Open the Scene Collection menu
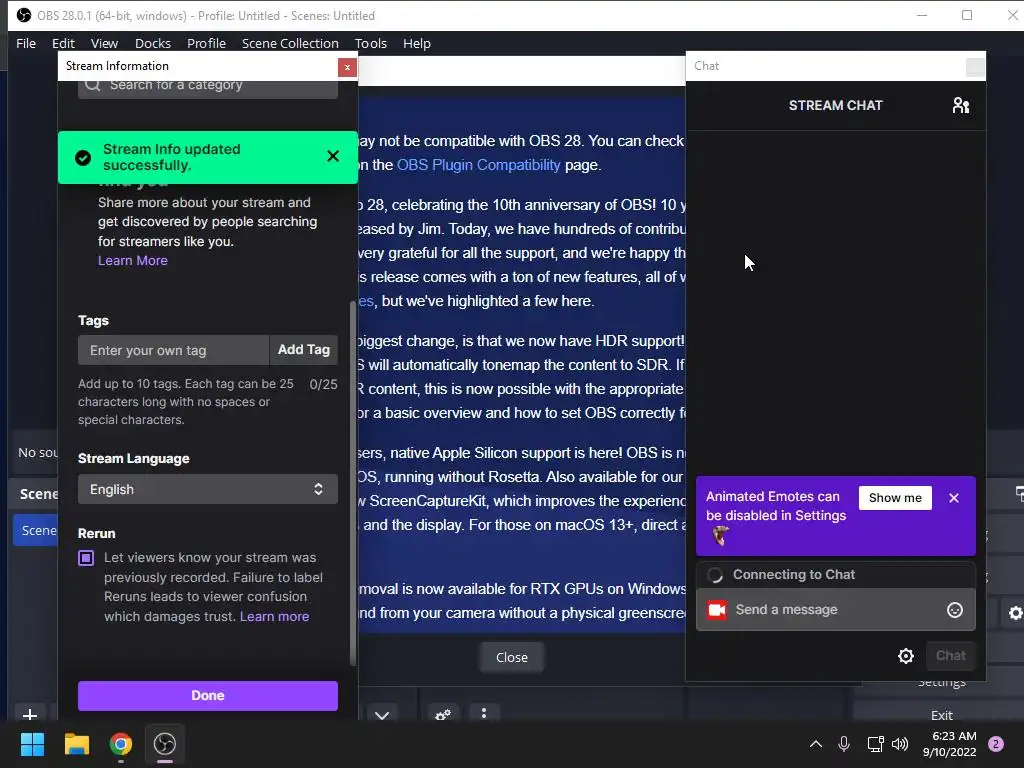Image resolution: width=1024 pixels, height=768 pixels. click(290, 43)
